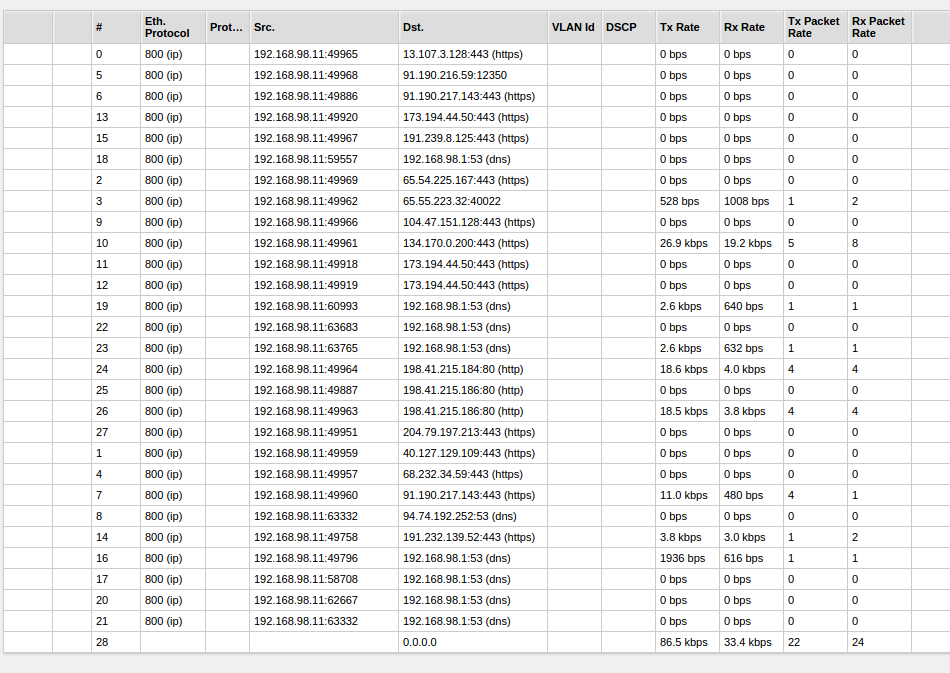Click the Eth. Protocol column header

pyautogui.click(x=173, y=27)
